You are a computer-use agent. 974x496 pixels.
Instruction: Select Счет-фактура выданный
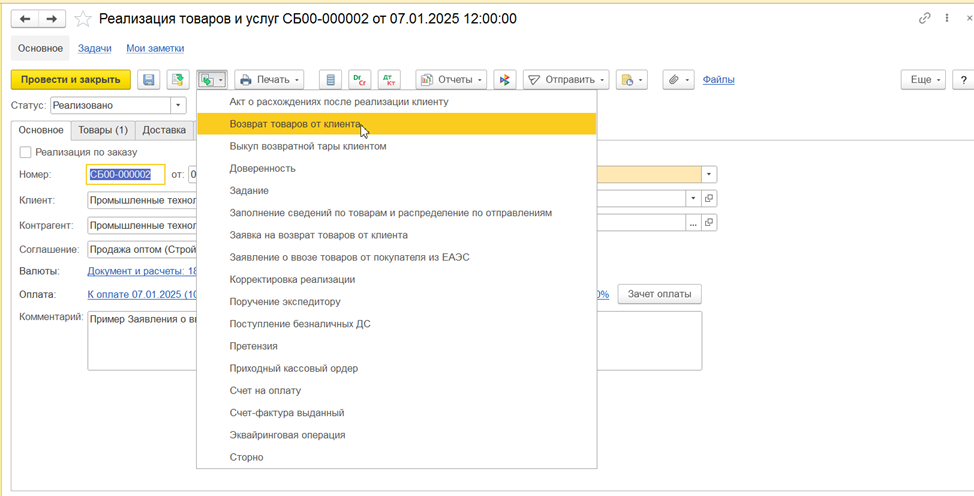click(x=396, y=413)
